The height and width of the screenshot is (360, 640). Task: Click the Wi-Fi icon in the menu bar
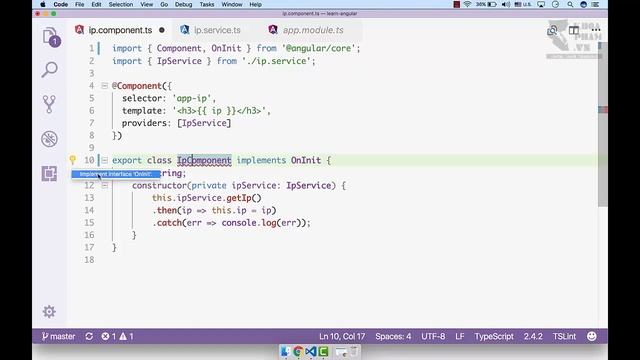467,4
